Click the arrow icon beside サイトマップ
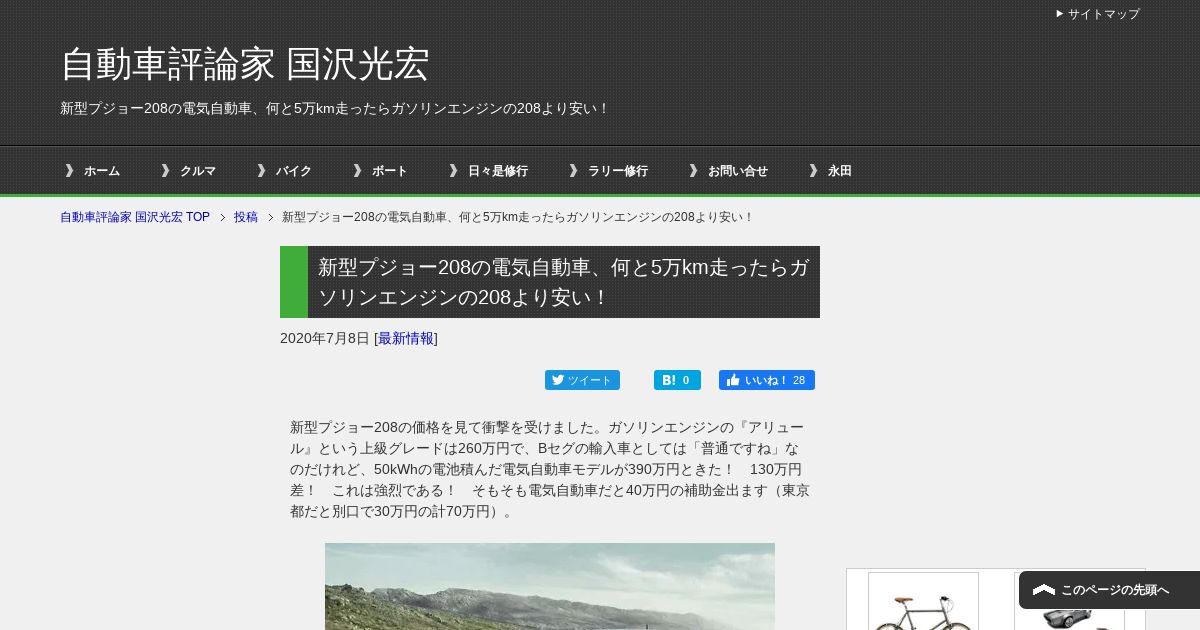The image size is (1200, 630). tap(1060, 14)
